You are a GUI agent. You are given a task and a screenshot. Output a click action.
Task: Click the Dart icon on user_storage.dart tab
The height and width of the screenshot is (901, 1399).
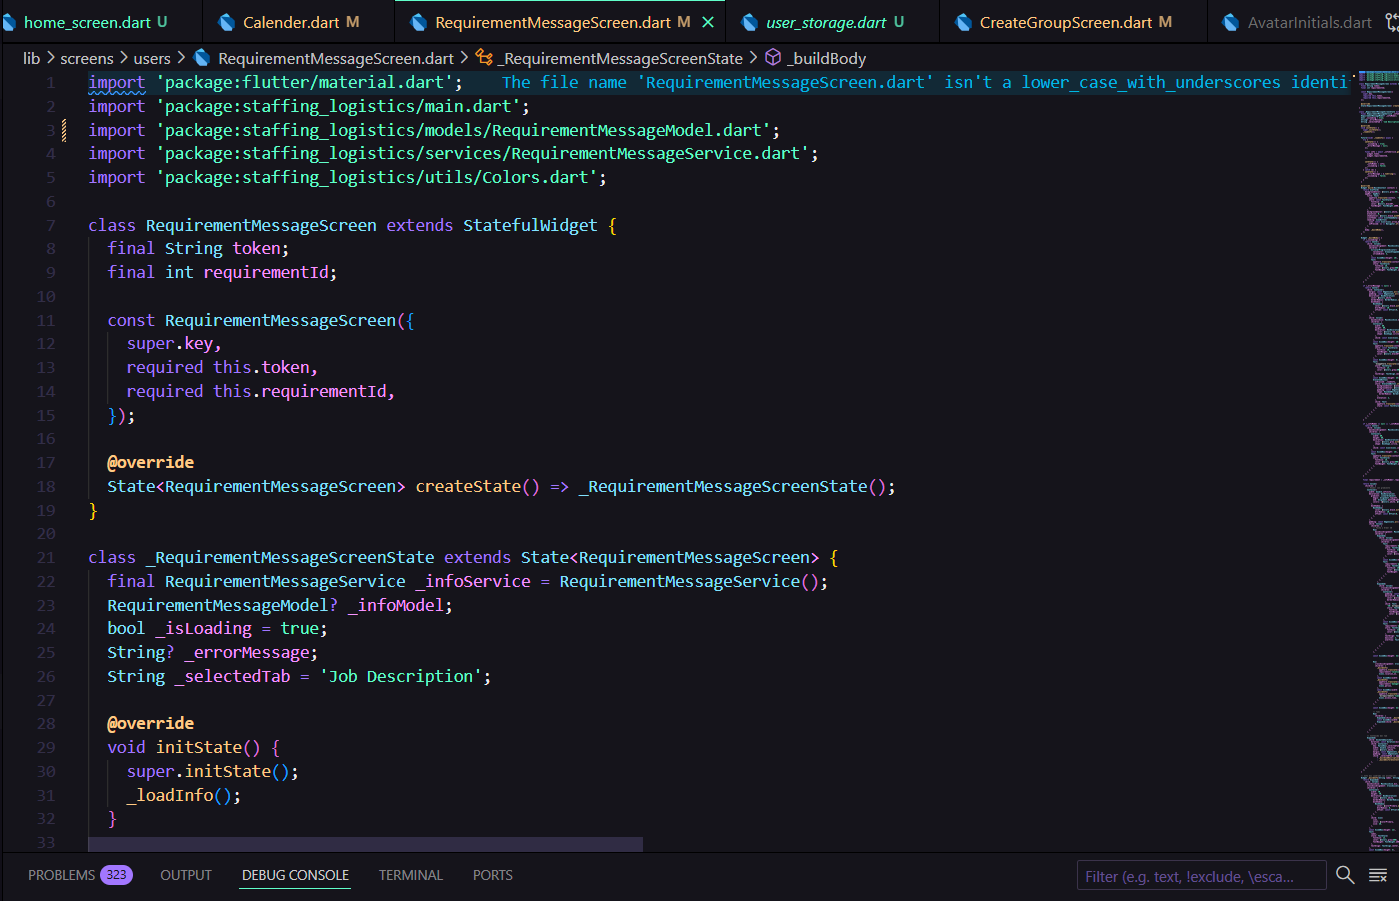750,22
